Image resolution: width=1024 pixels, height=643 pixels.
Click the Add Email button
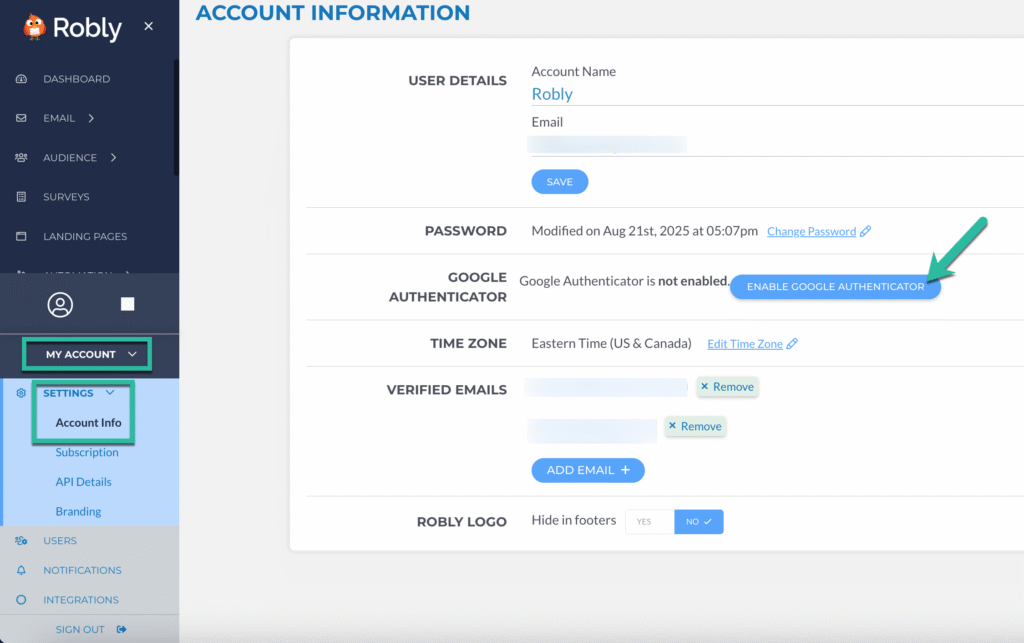(x=588, y=470)
